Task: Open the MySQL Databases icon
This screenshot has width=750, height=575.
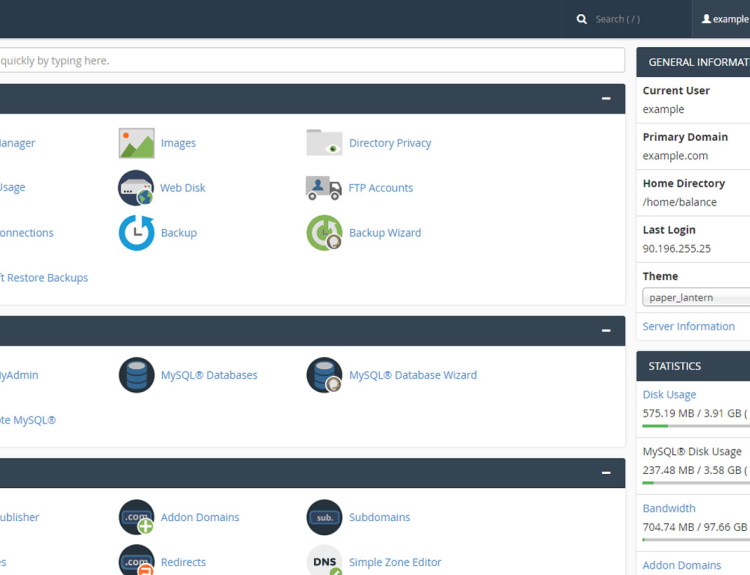Action: (x=136, y=375)
